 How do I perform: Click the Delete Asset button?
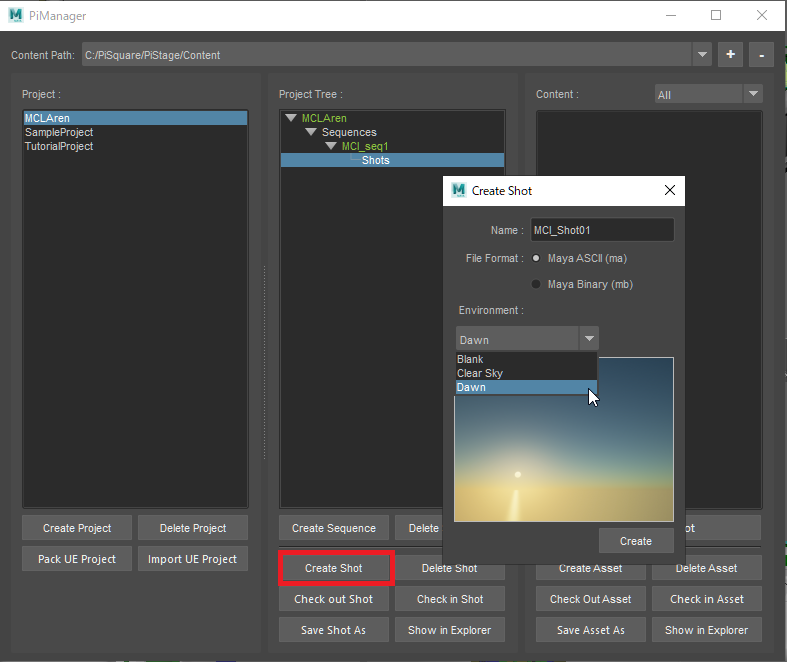point(707,568)
